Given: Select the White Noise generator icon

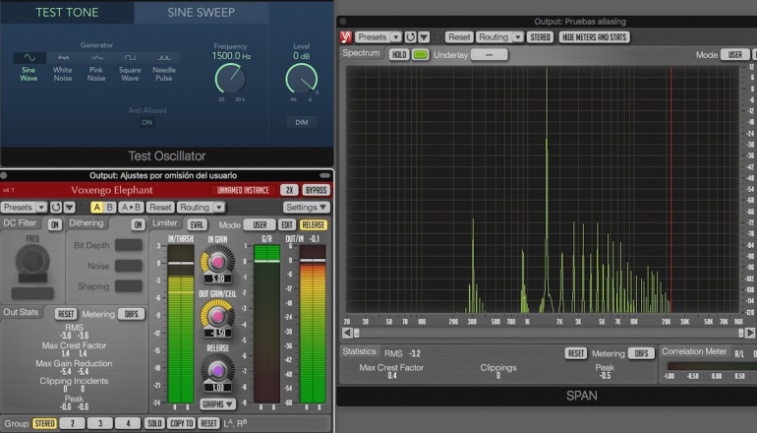Looking at the screenshot, I should [63, 58].
